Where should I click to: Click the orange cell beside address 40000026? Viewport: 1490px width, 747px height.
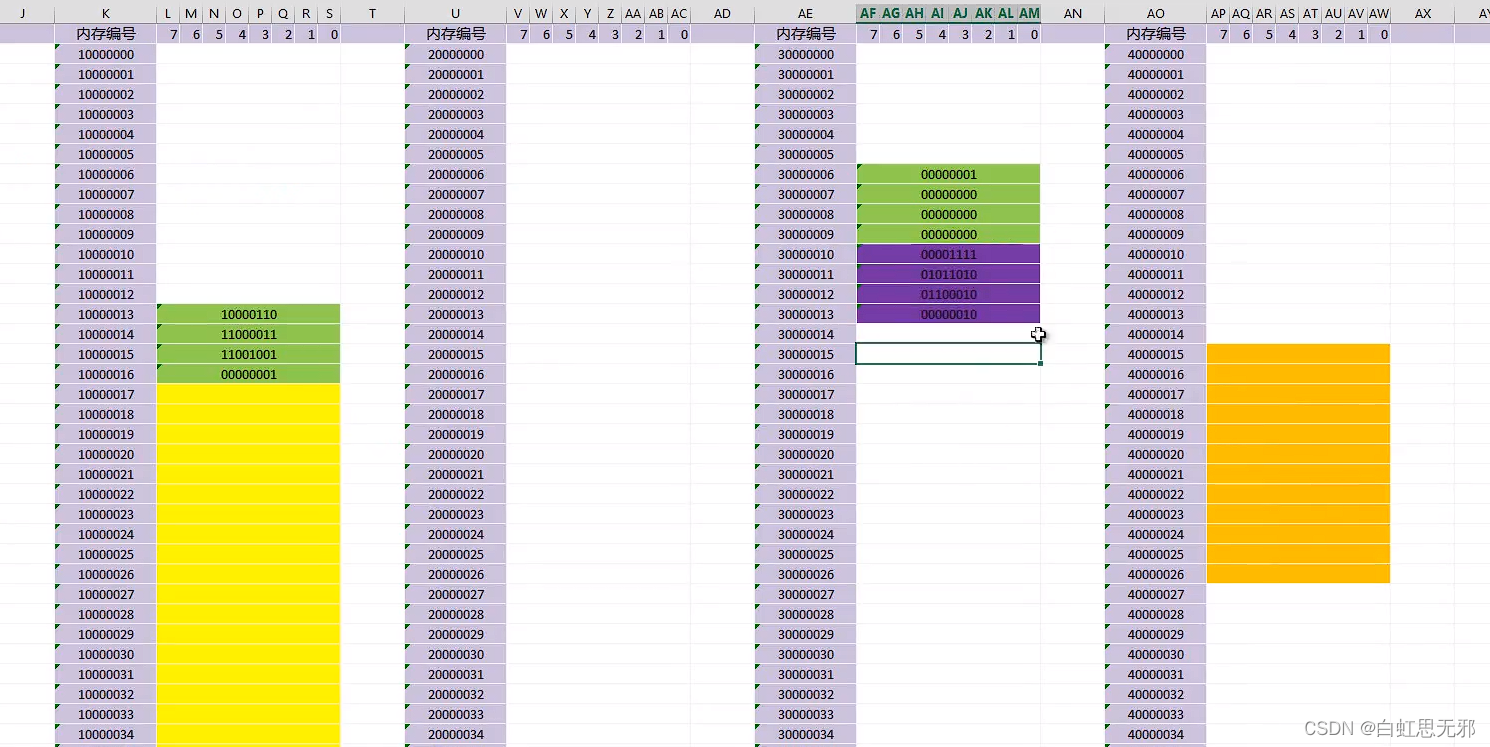tap(1299, 574)
